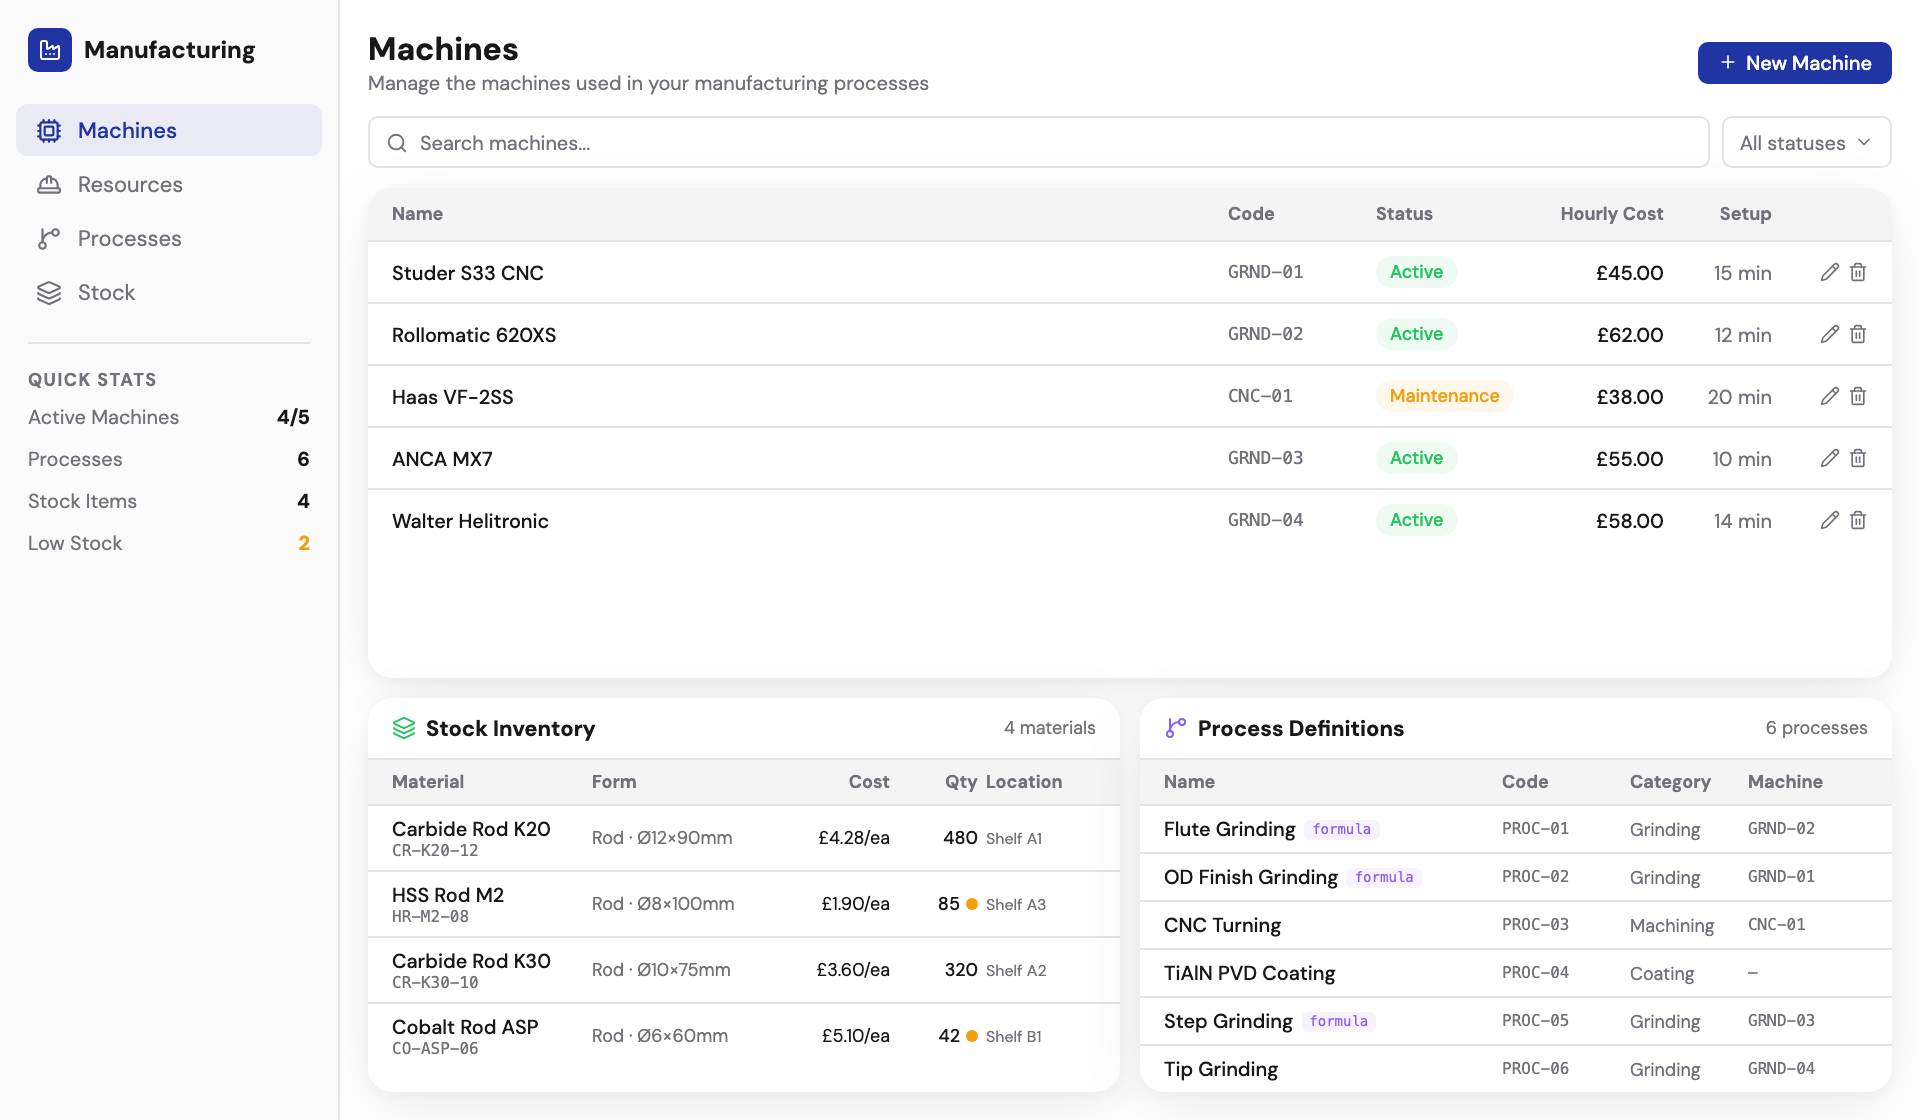Click the Machines gear icon in sidebar
Image resolution: width=1920 pixels, height=1120 pixels.
point(48,130)
